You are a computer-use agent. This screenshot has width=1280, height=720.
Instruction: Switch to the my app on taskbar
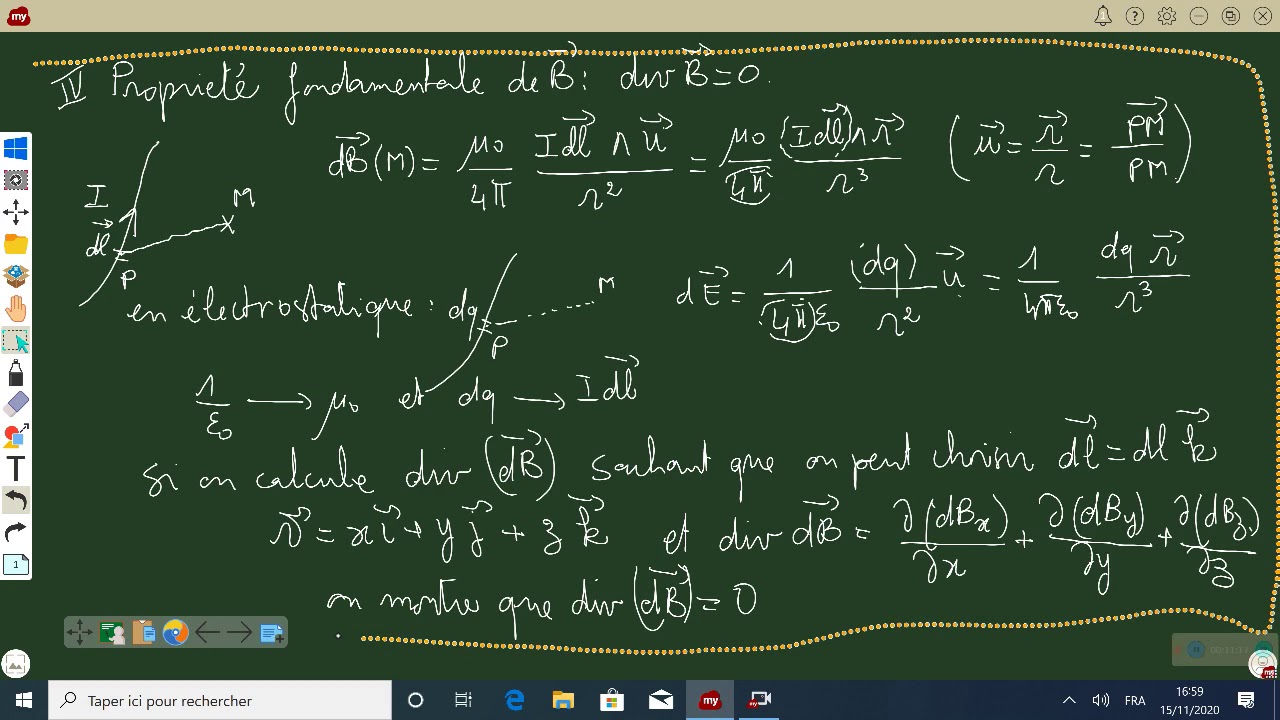710,700
